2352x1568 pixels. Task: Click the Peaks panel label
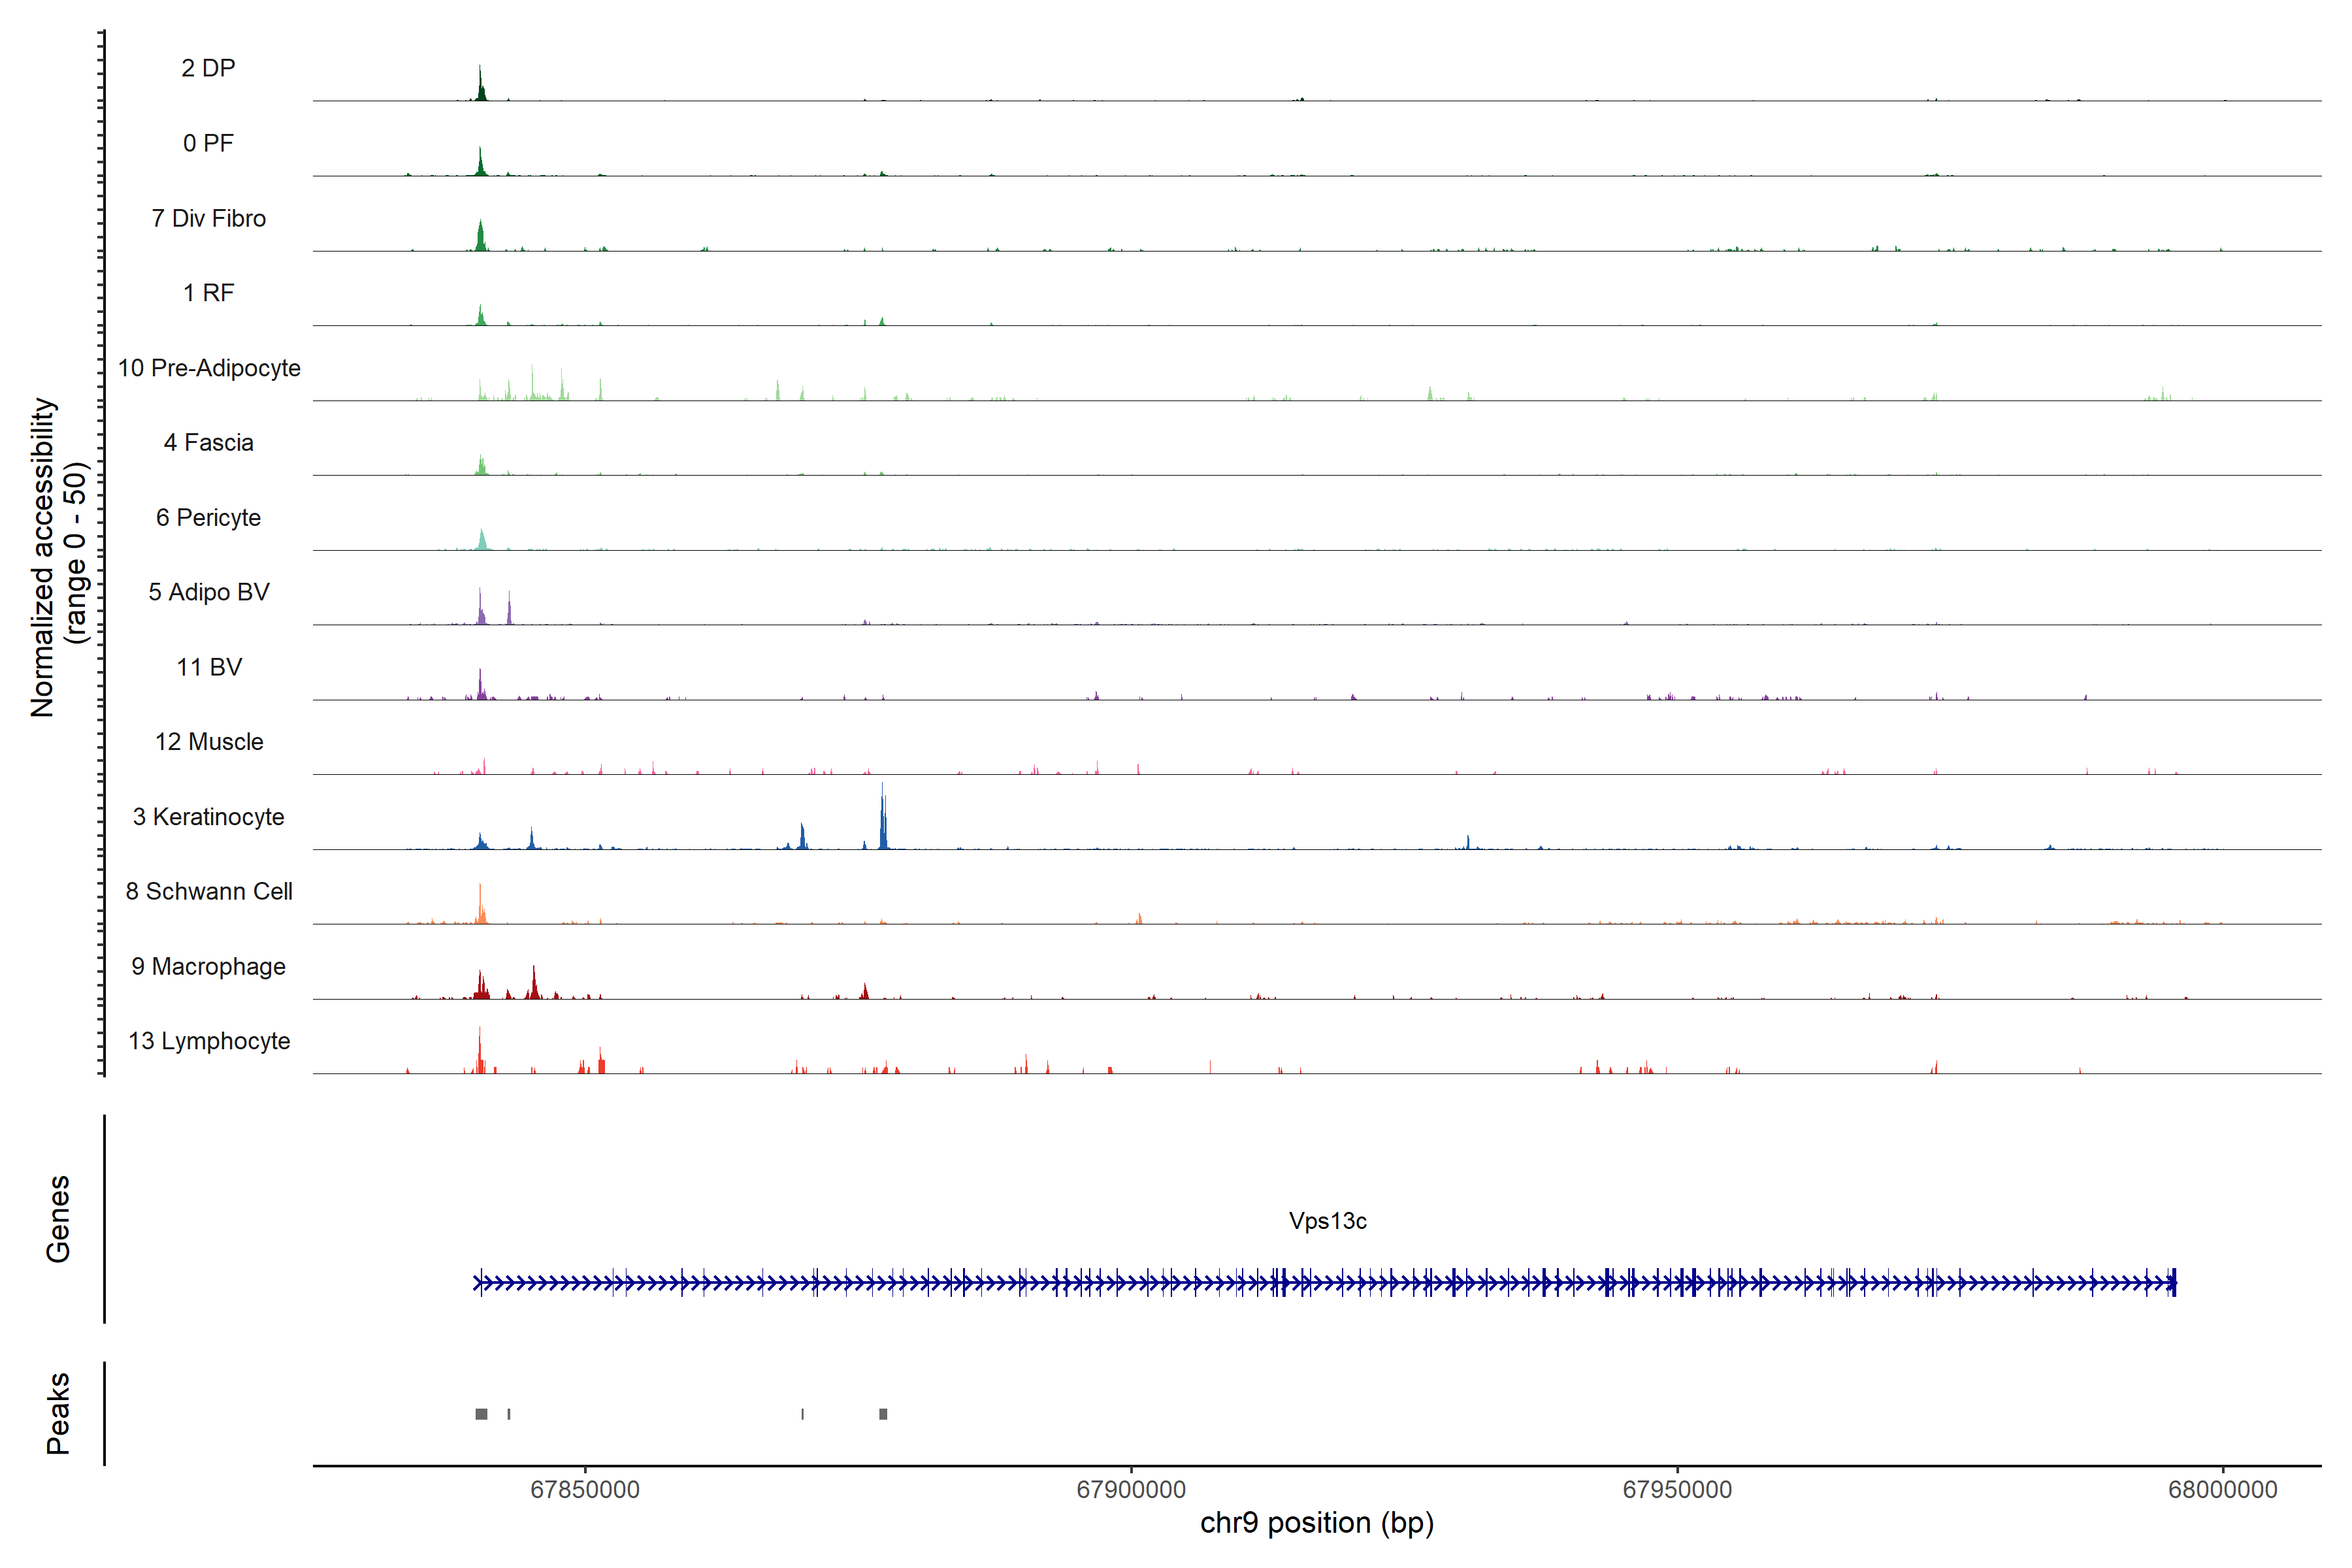point(58,1413)
